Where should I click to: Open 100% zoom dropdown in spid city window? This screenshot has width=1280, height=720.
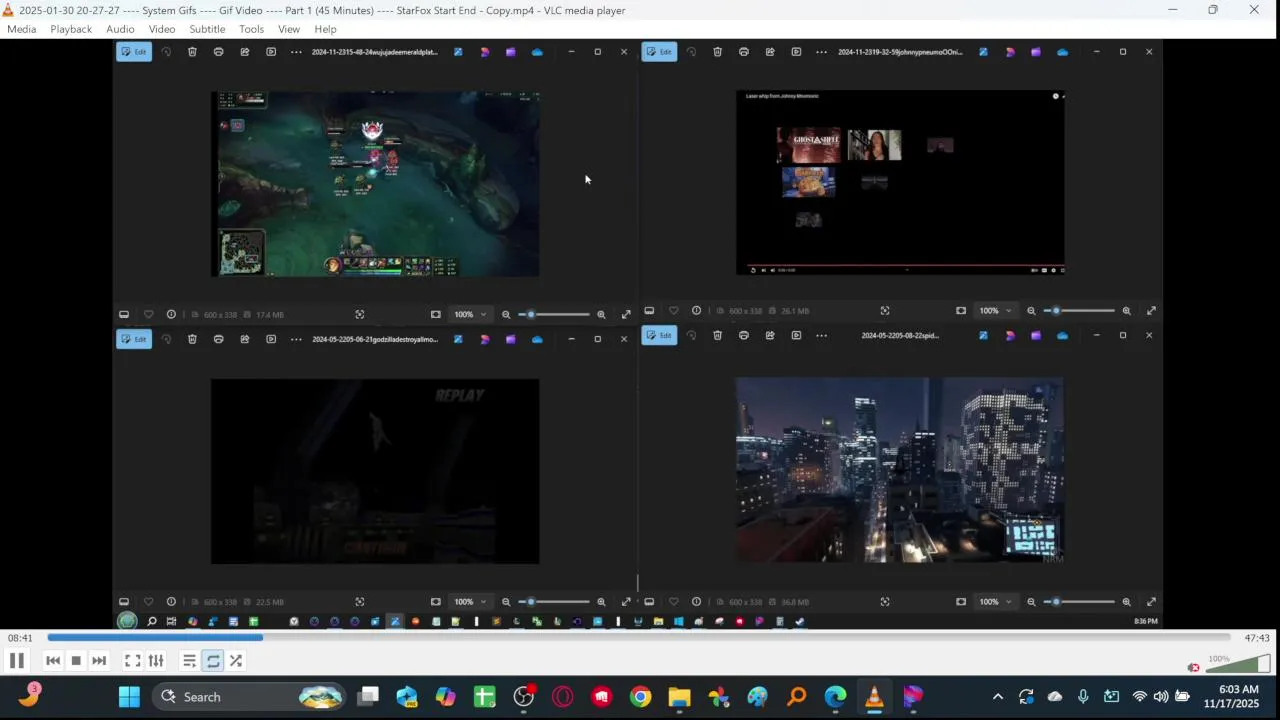coord(995,602)
